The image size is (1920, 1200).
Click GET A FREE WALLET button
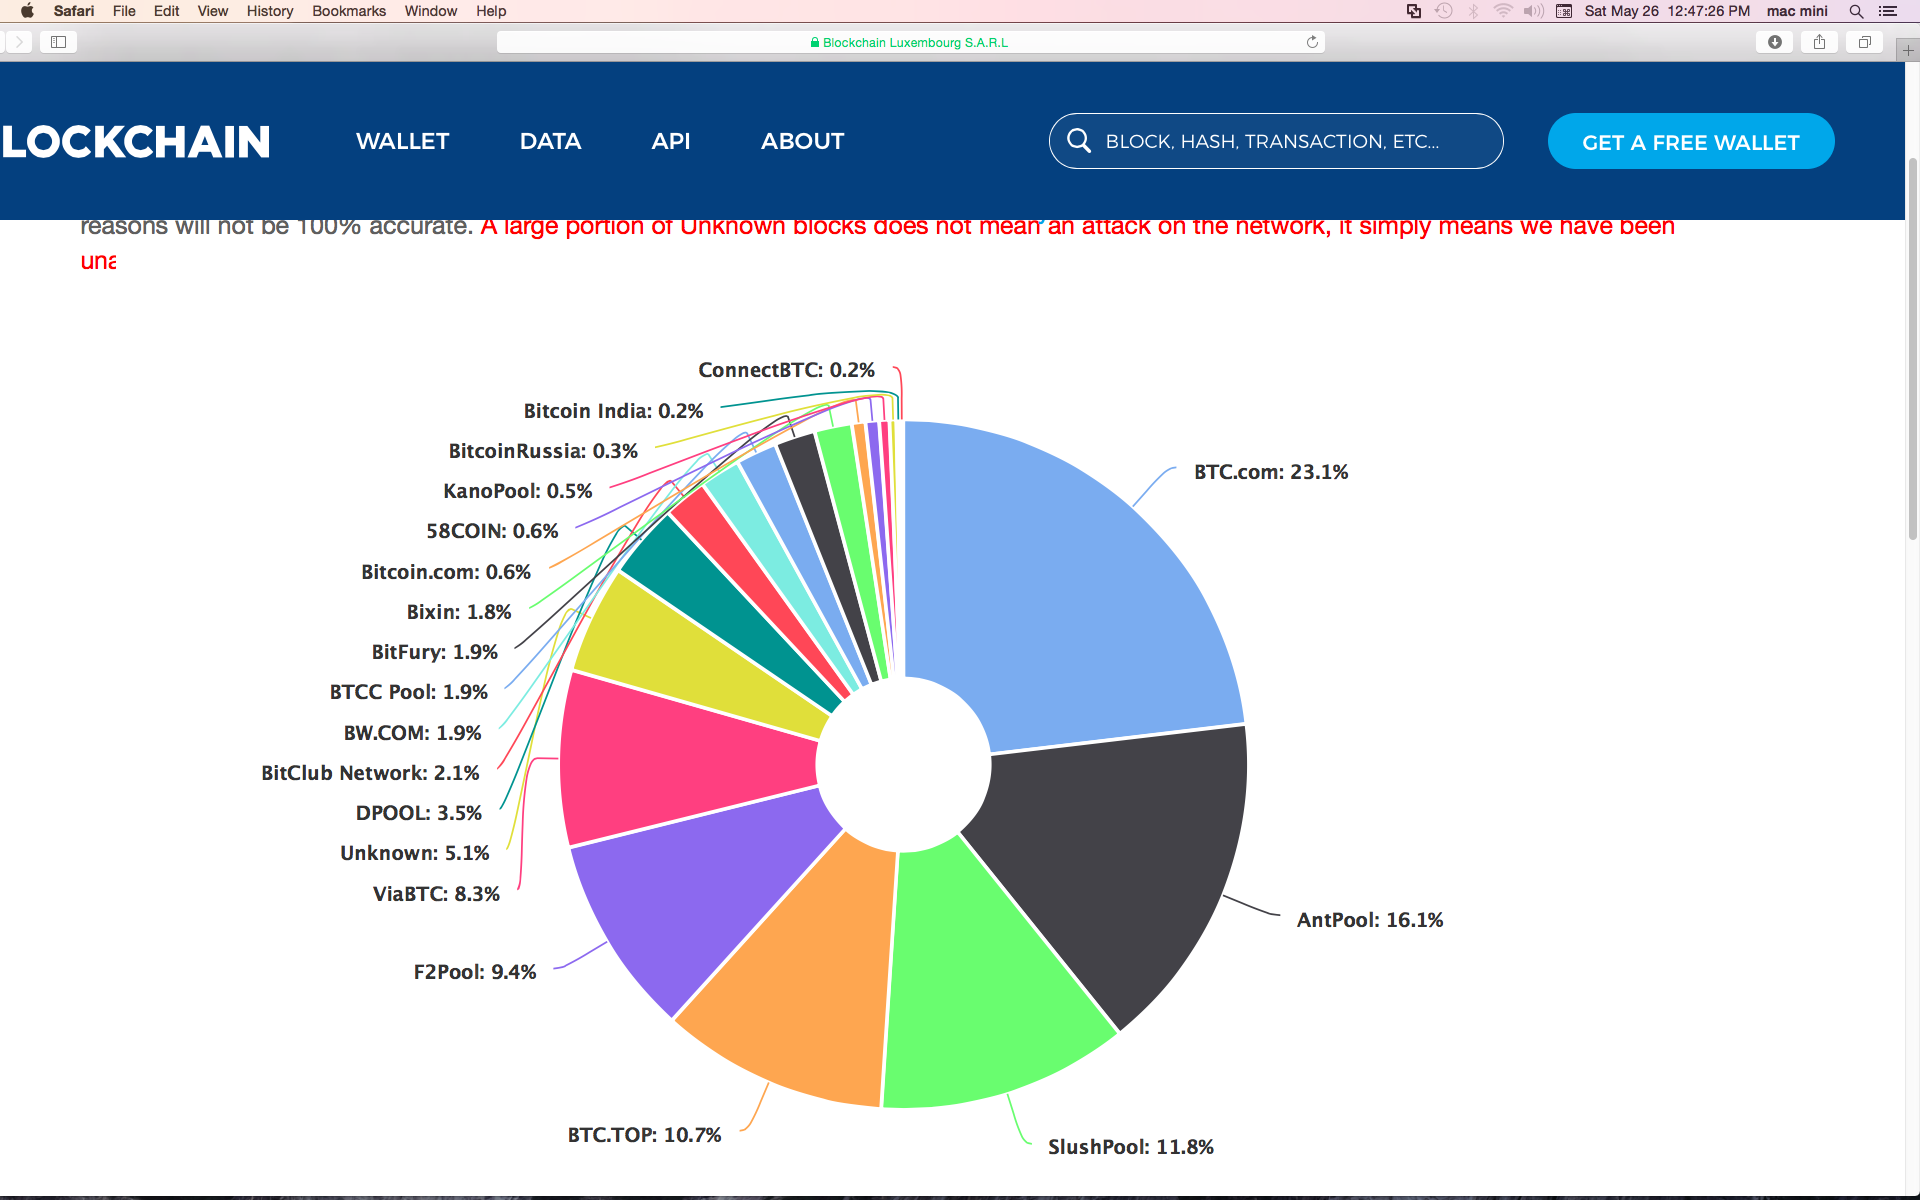(x=1691, y=141)
